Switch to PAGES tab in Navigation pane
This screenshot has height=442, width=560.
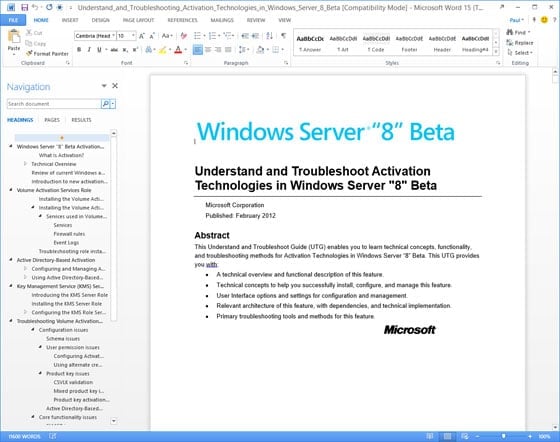(52, 120)
